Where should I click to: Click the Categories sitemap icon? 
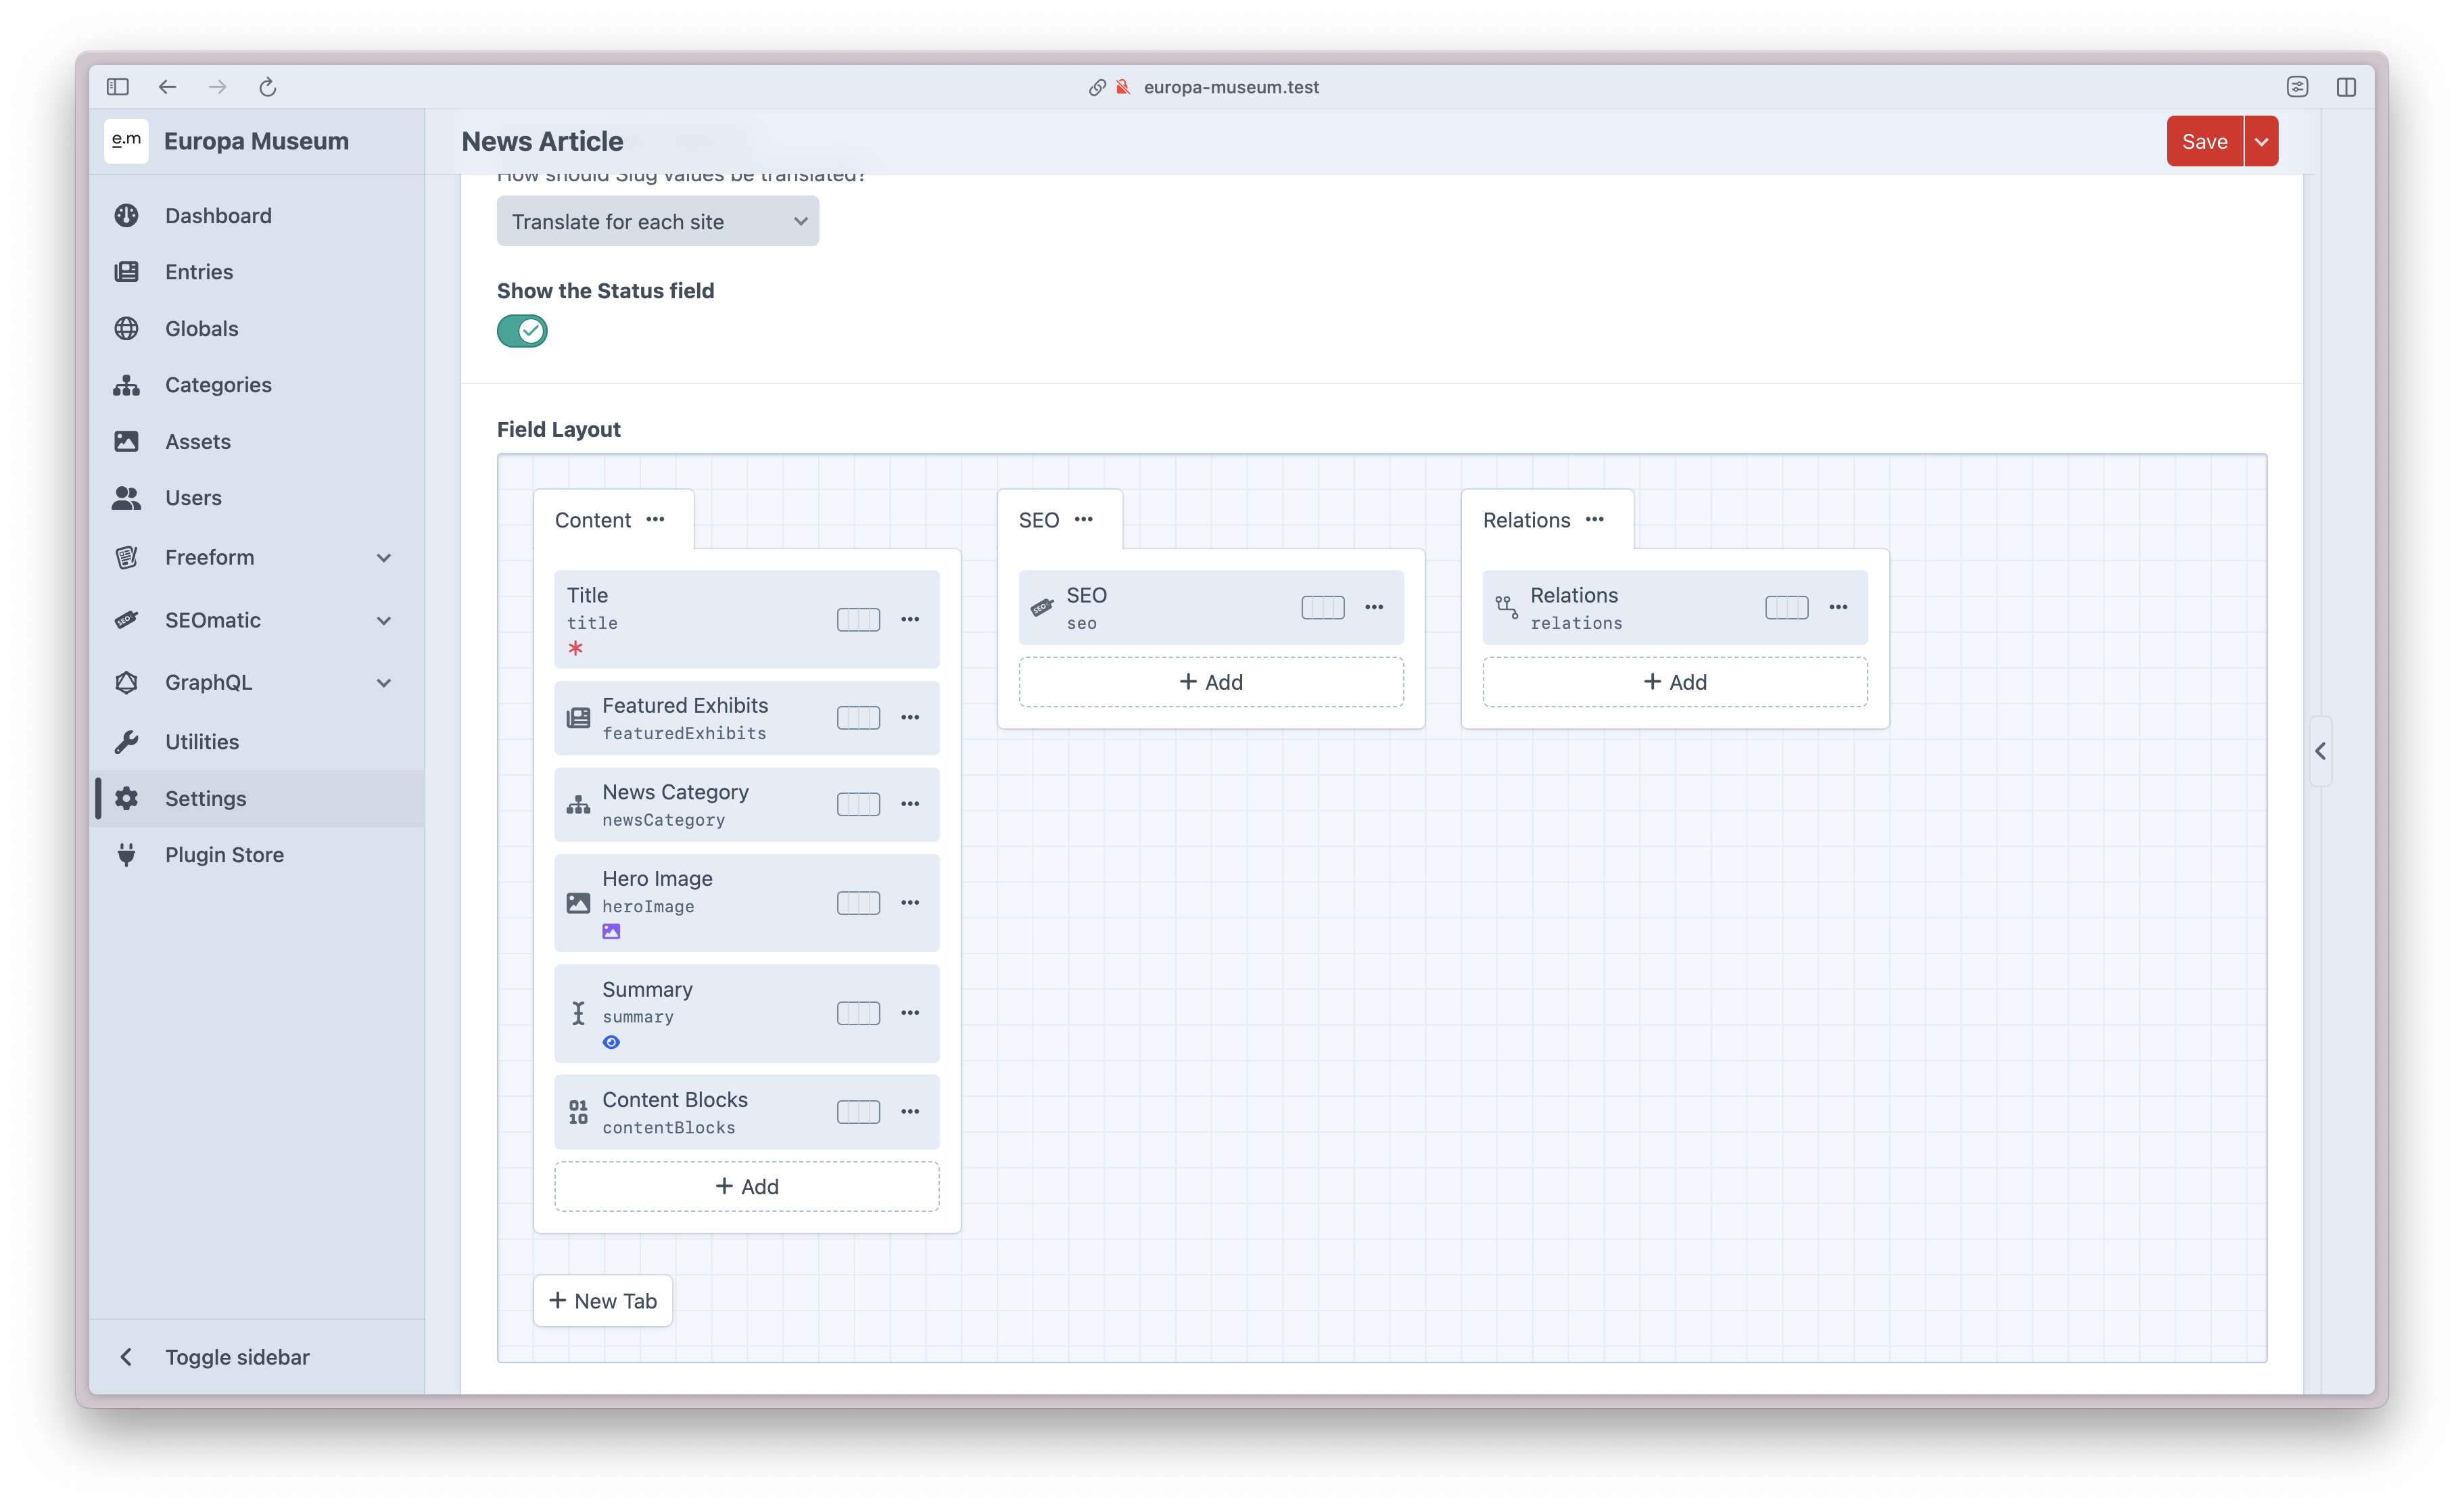coord(126,385)
